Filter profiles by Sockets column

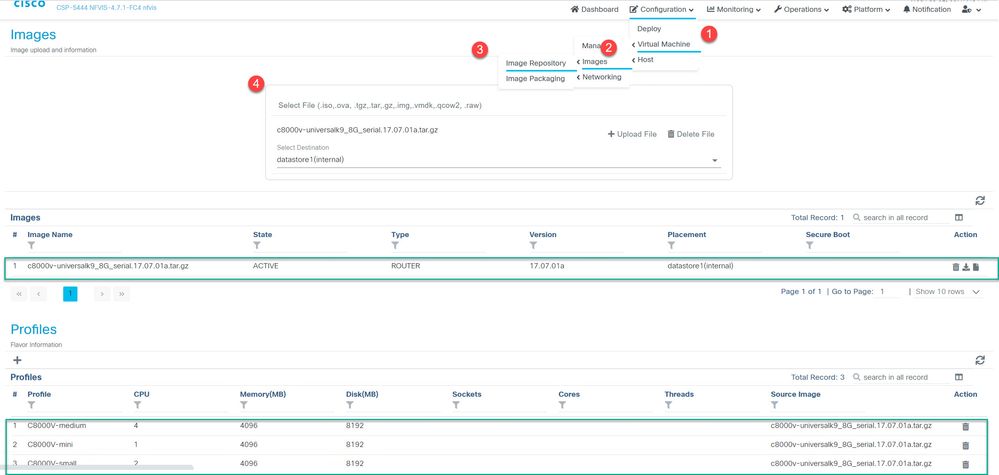click(x=456, y=405)
